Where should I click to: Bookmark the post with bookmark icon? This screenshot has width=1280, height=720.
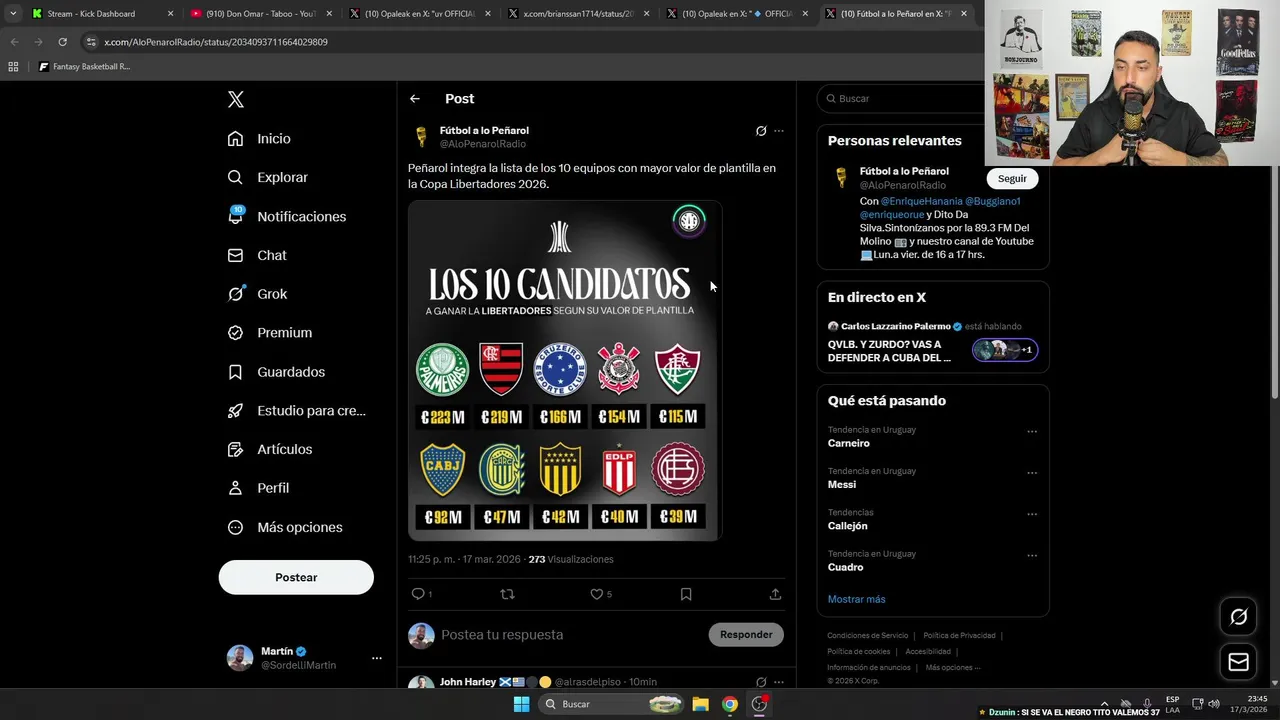tap(686, 594)
